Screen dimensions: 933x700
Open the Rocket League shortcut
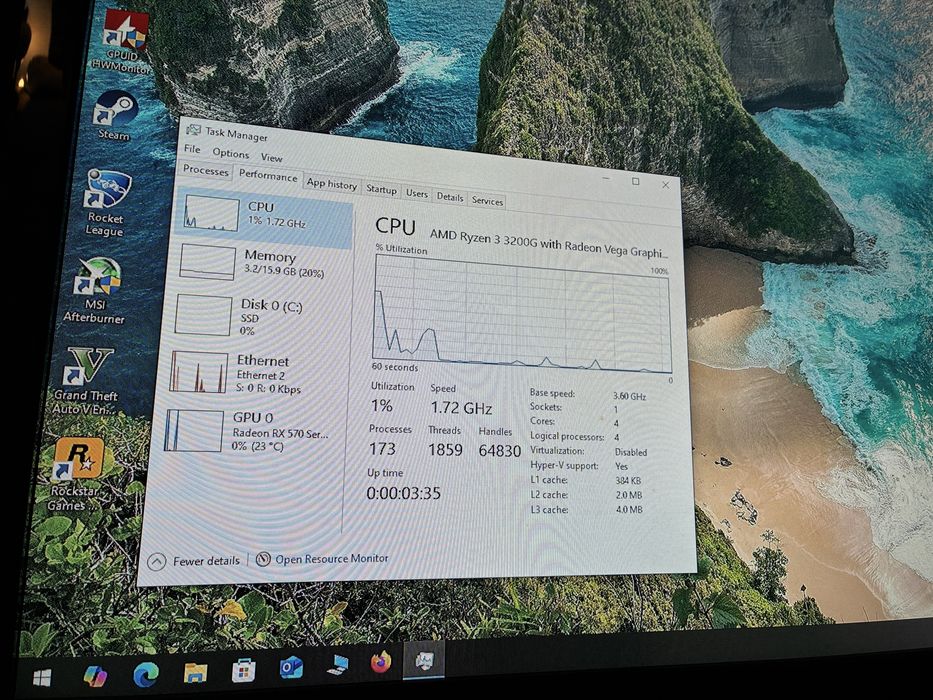[107, 202]
